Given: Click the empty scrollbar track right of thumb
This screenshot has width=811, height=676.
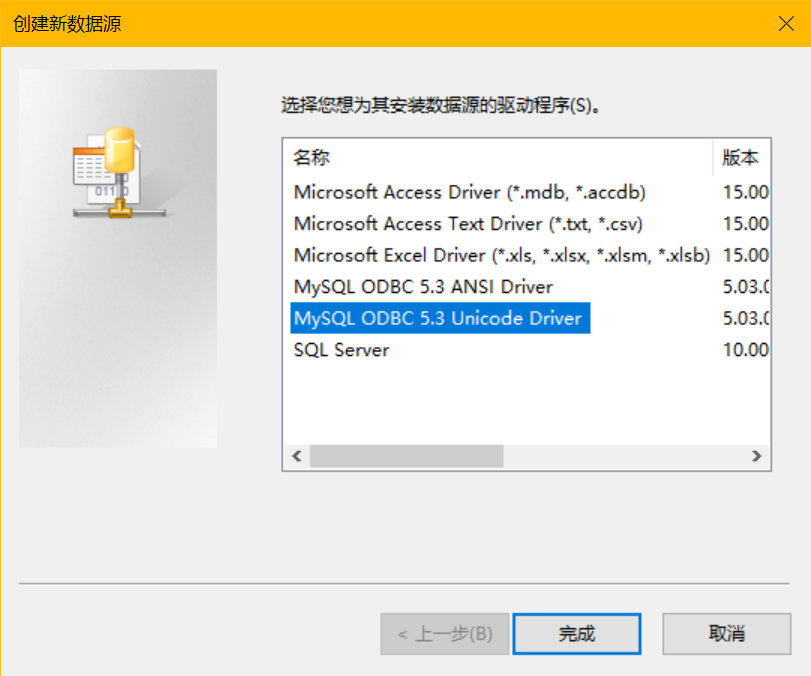Looking at the screenshot, I should (x=620, y=456).
